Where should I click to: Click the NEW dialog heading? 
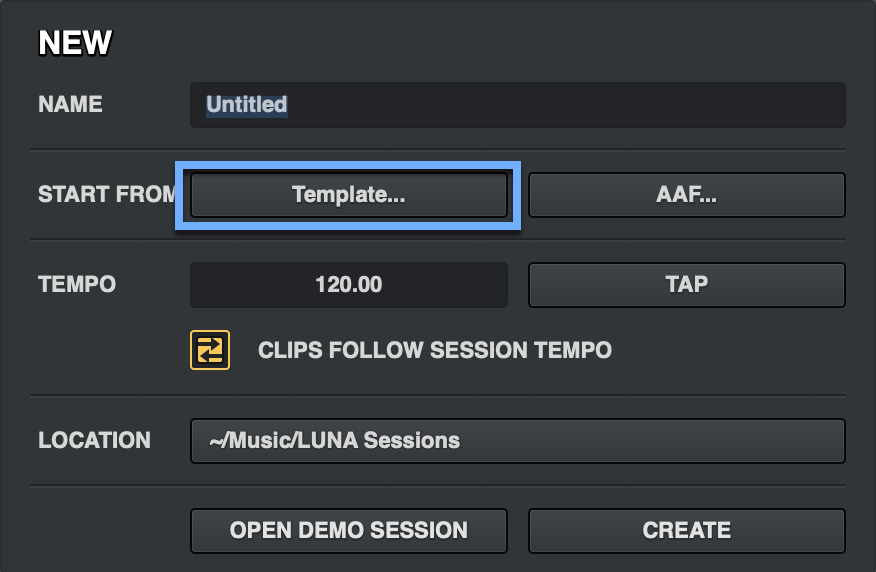(75, 43)
